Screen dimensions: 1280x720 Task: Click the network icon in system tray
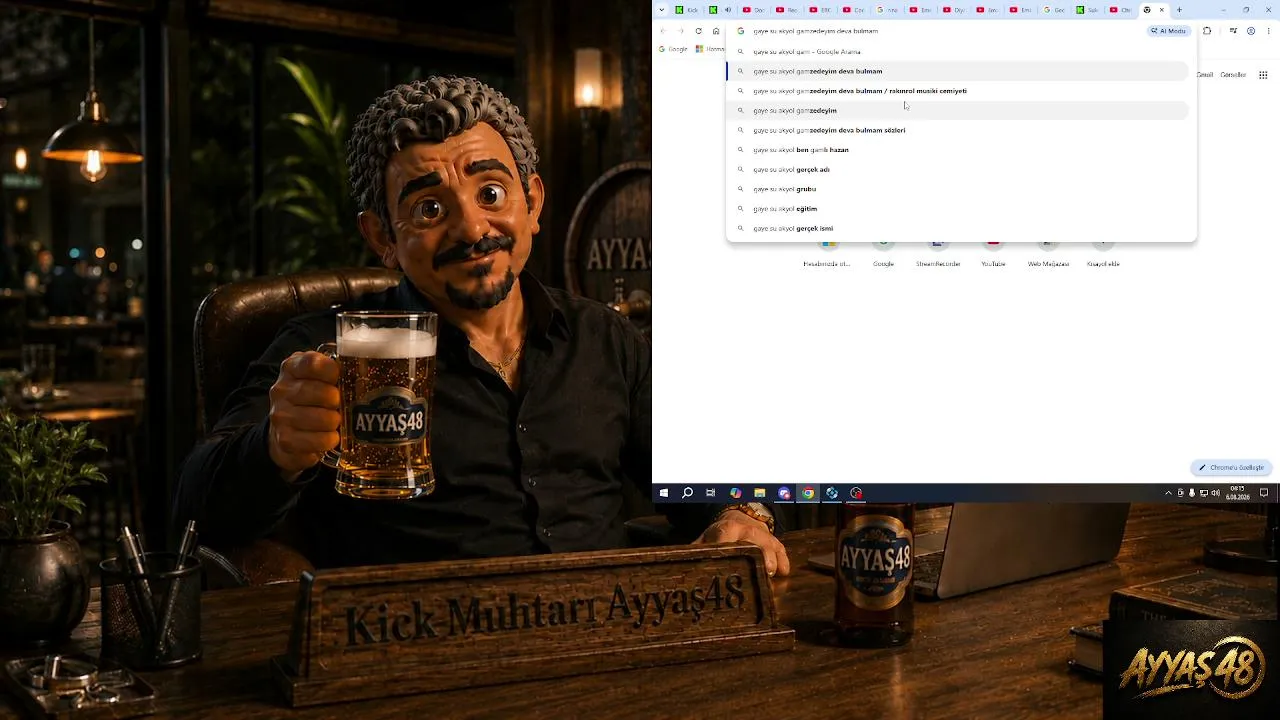pyautogui.click(x=1204, y=493)
